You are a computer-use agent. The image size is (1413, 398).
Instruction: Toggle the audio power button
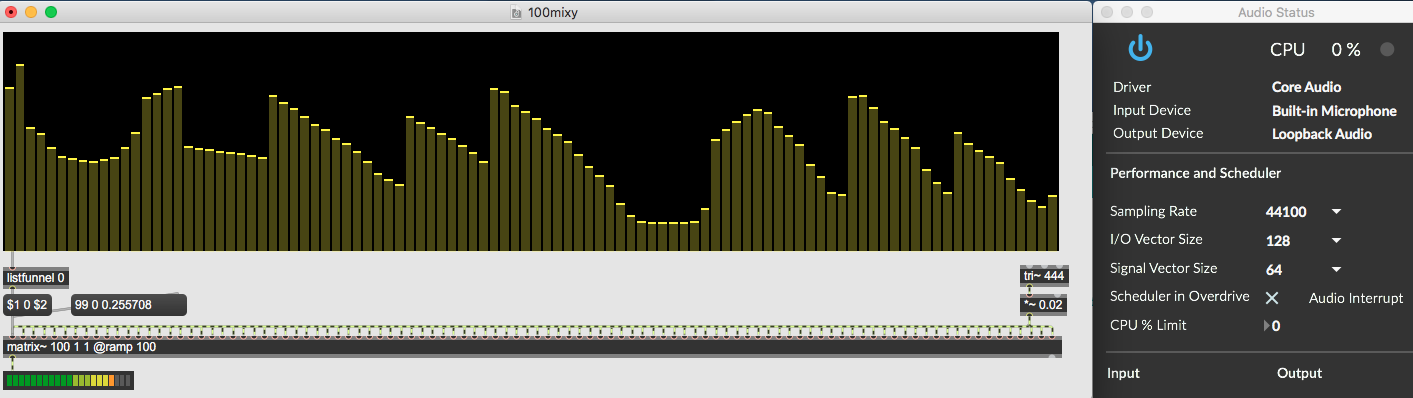point(1141,48)
